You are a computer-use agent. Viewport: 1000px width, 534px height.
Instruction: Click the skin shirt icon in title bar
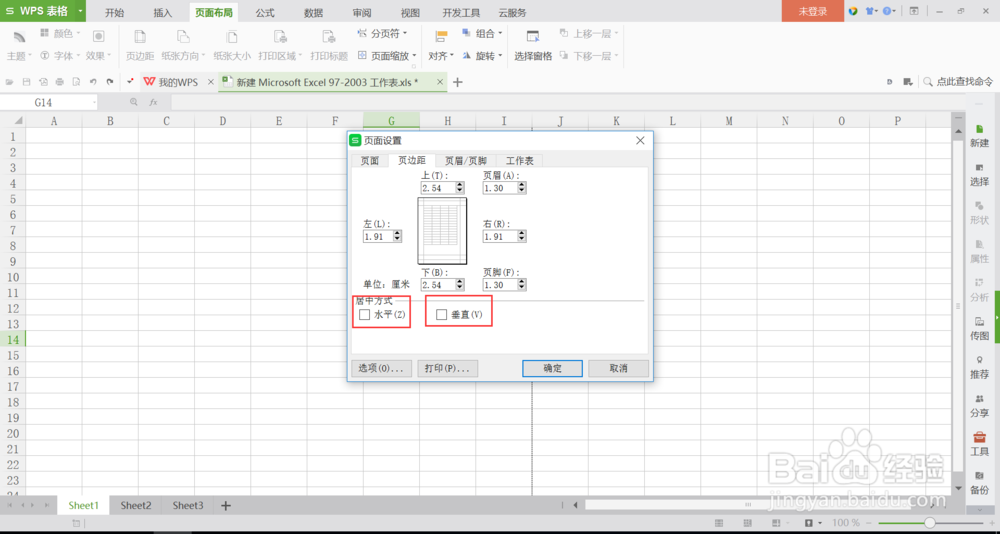(x=871, y=11)
